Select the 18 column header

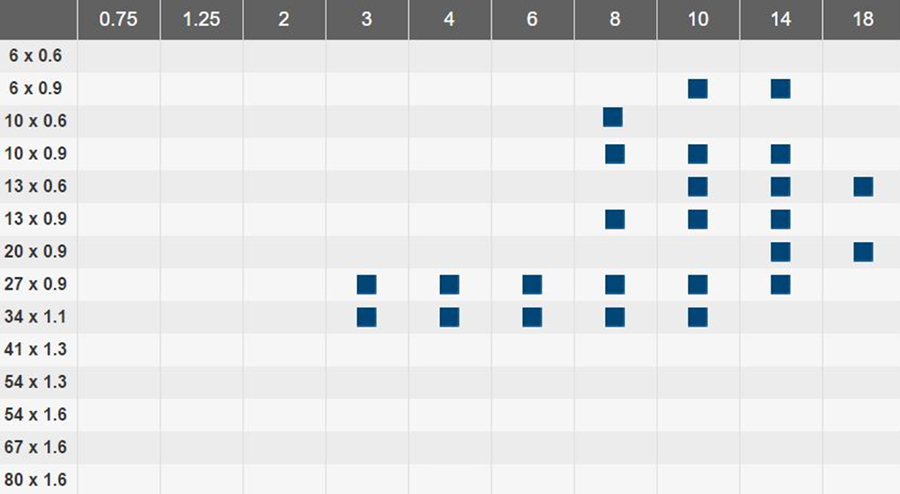862,20
